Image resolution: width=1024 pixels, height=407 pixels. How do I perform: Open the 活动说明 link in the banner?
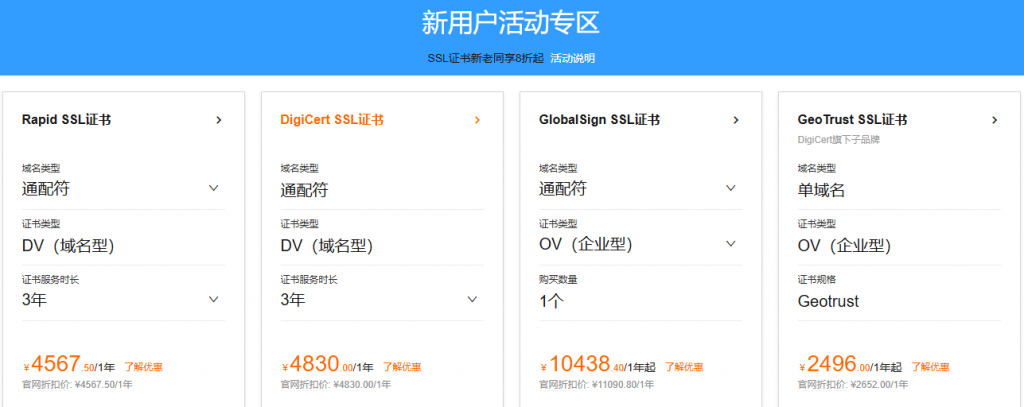pos(572,58)
